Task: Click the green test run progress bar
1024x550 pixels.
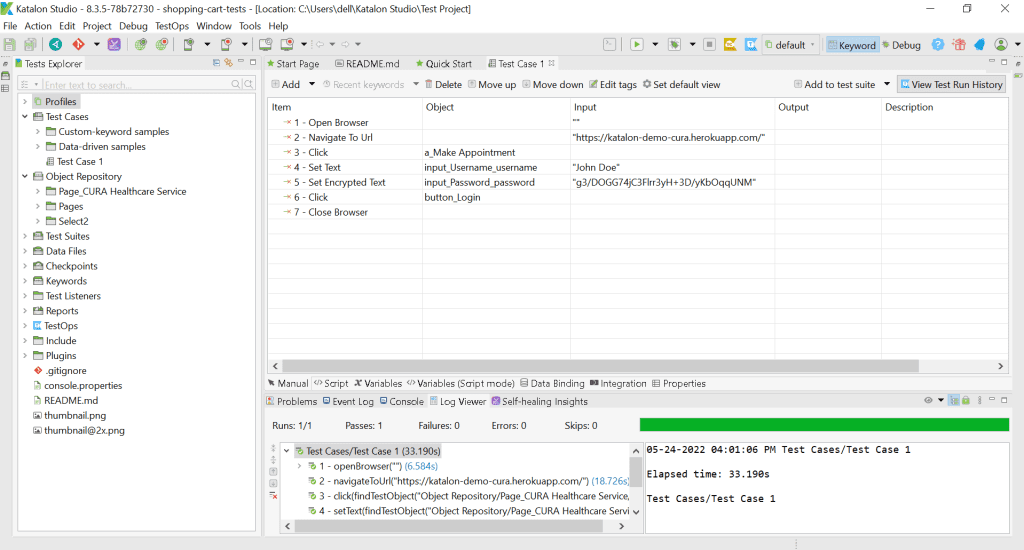Action: [x=824, y=425]
